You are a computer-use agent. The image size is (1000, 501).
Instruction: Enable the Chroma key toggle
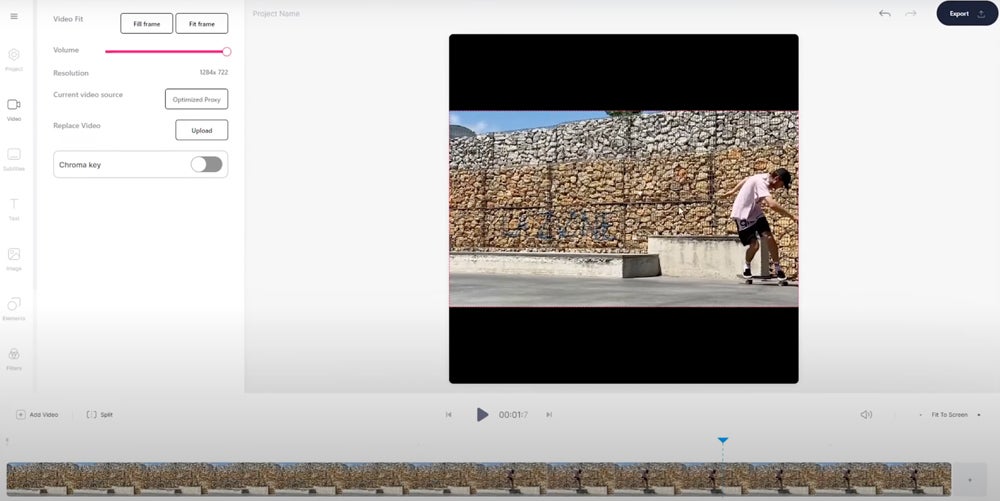coord(206,164)
